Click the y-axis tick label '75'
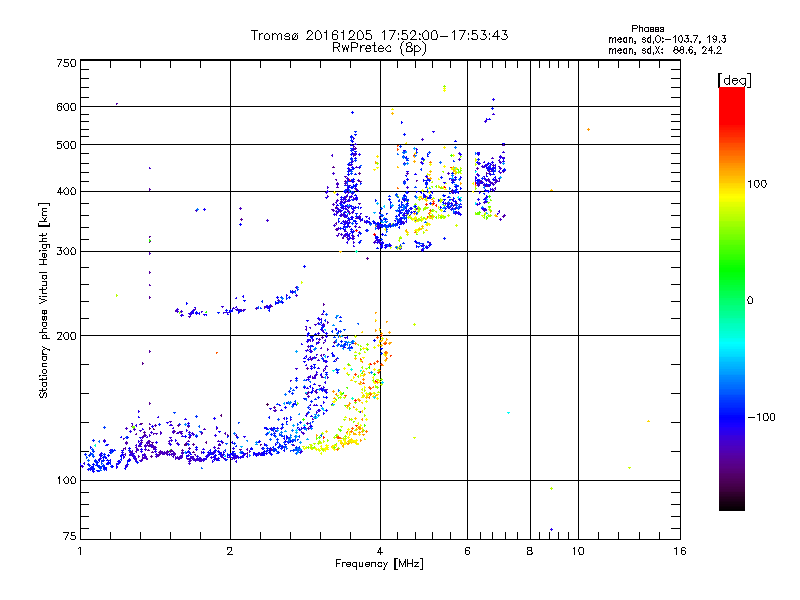 click(70, 536)
